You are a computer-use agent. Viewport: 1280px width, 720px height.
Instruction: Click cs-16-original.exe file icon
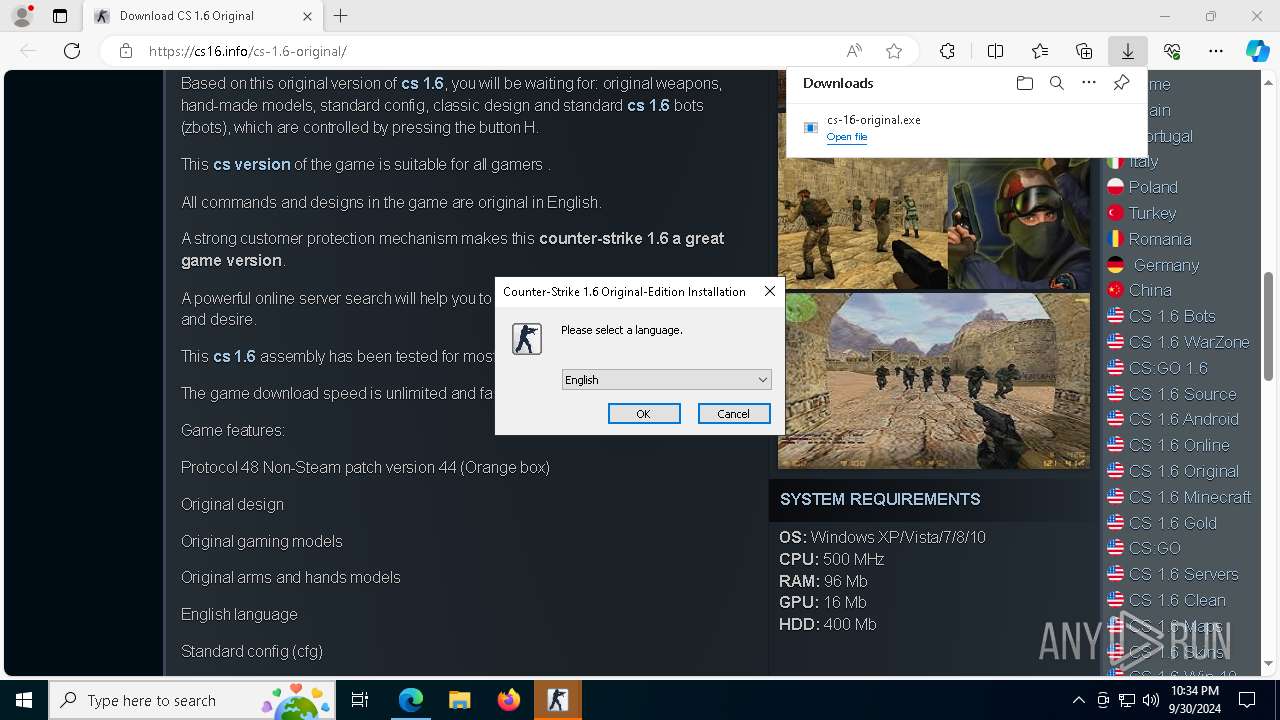click(x=811, y=127)
